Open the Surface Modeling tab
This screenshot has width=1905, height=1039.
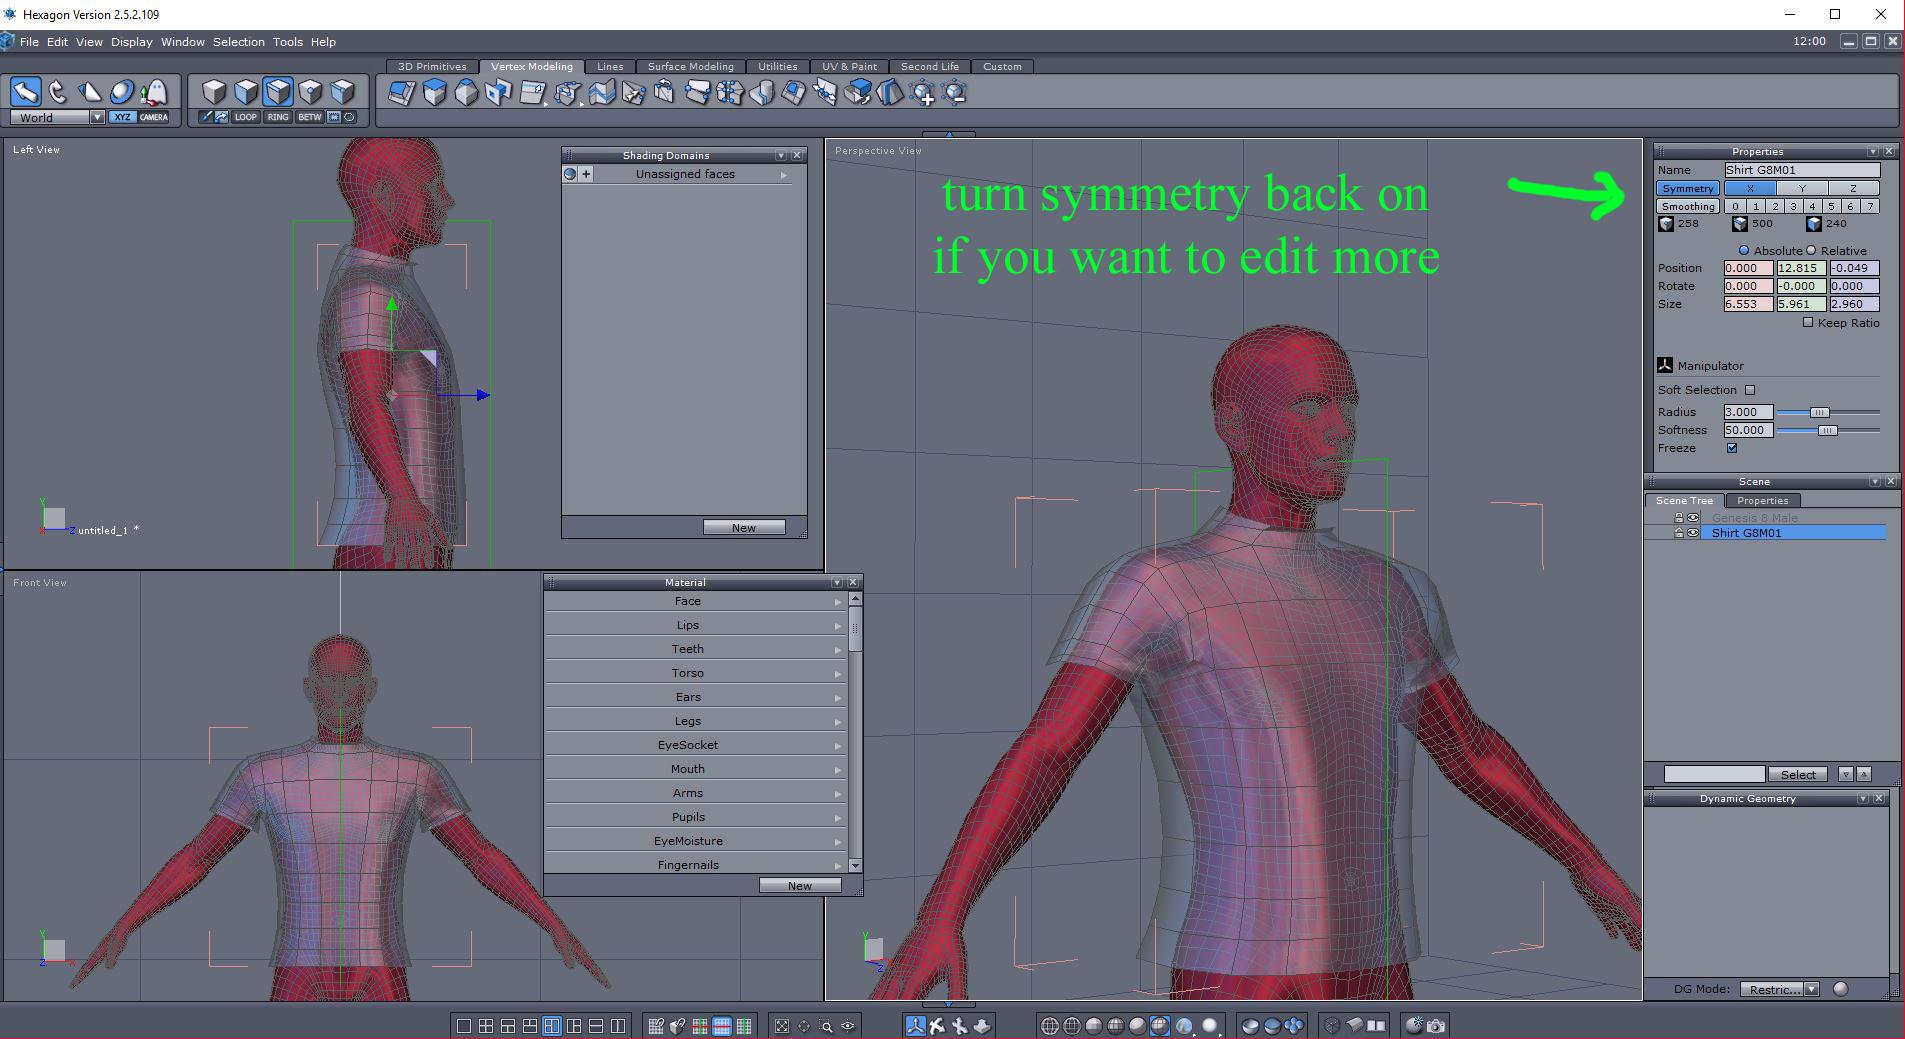coord(691,66)
